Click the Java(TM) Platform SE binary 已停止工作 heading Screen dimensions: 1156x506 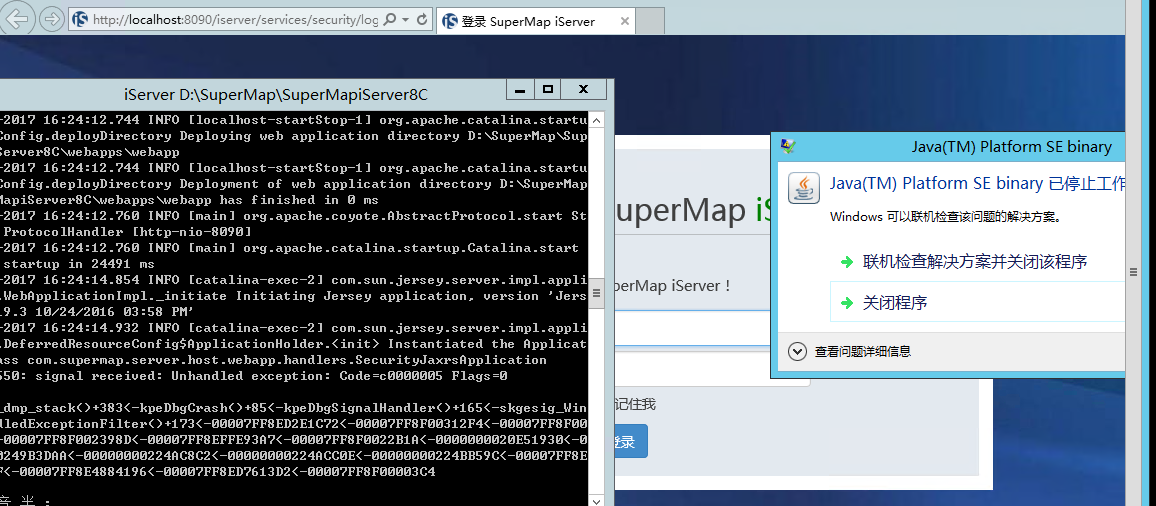pyautogui.click(x=978, y=183)
